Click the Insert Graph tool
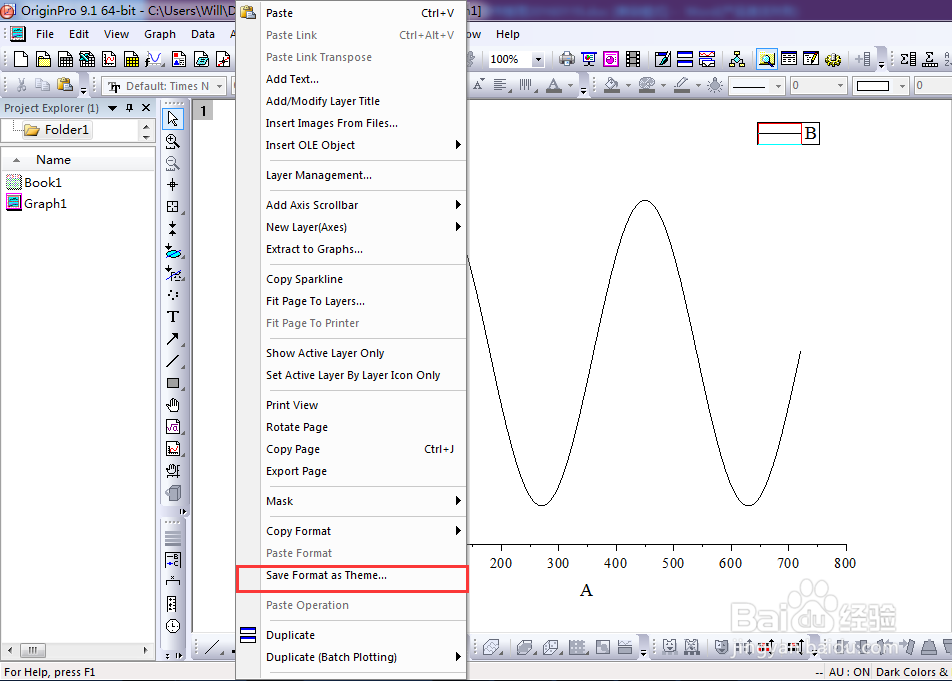Image resolution: width=952 pixels, height=681 pixels. 173,449
